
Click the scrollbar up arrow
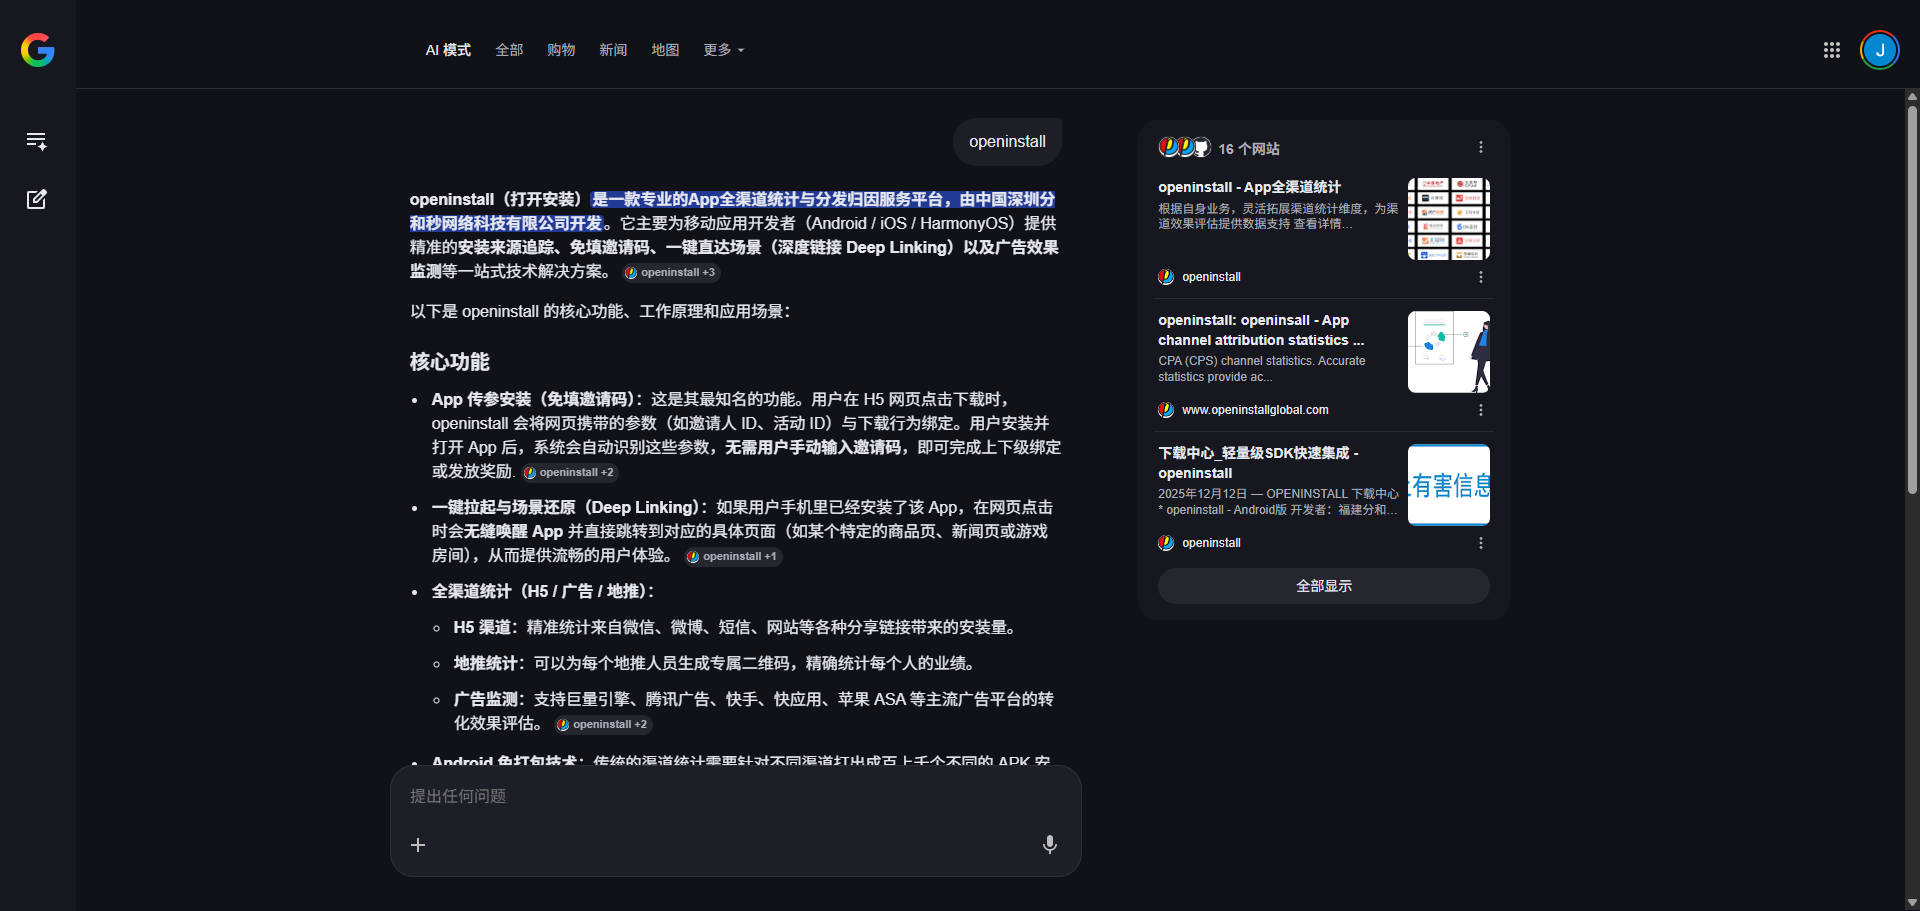pos(1912,96)
